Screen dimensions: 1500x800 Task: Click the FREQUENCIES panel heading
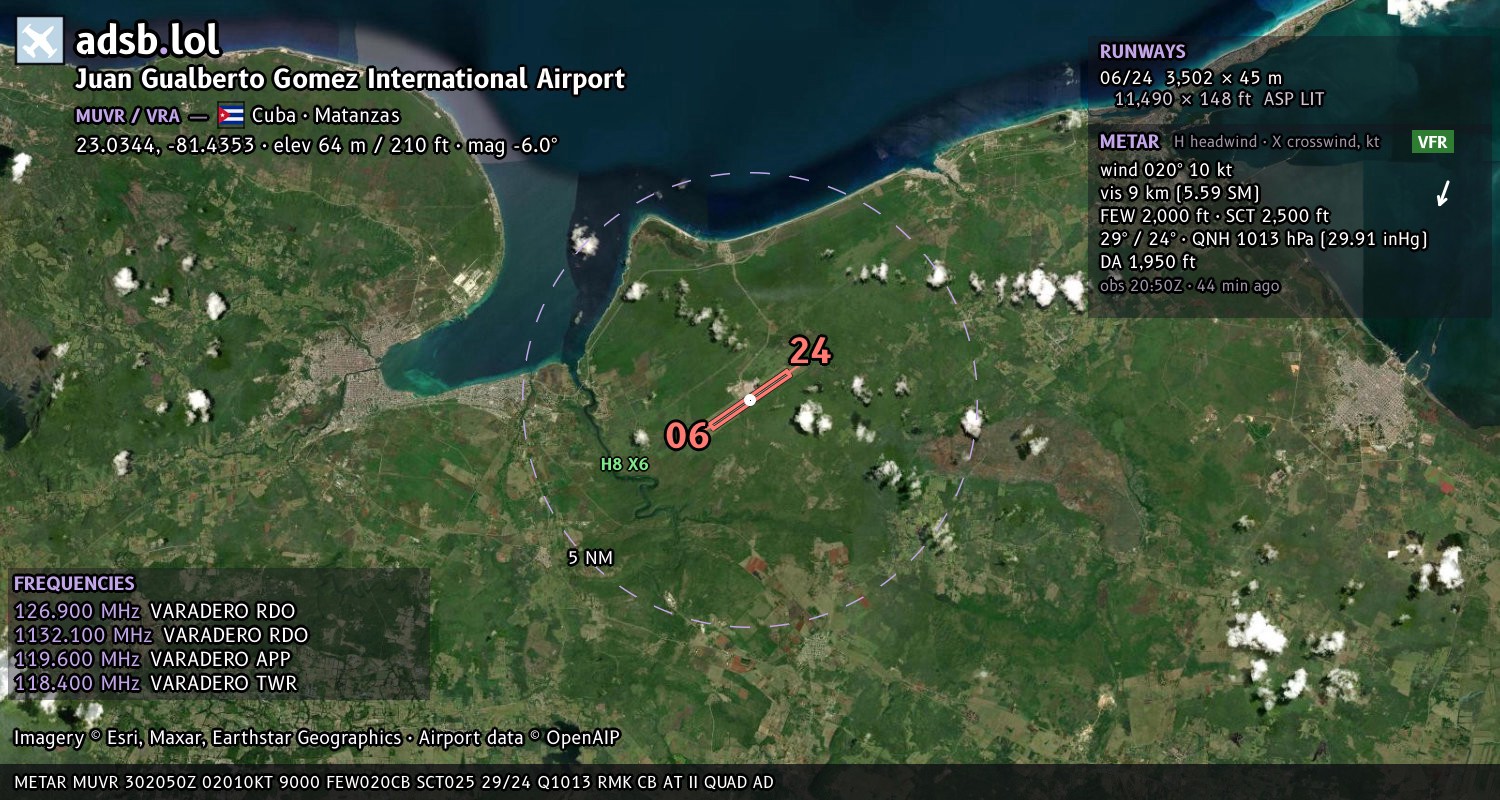[x=74, y=584]
